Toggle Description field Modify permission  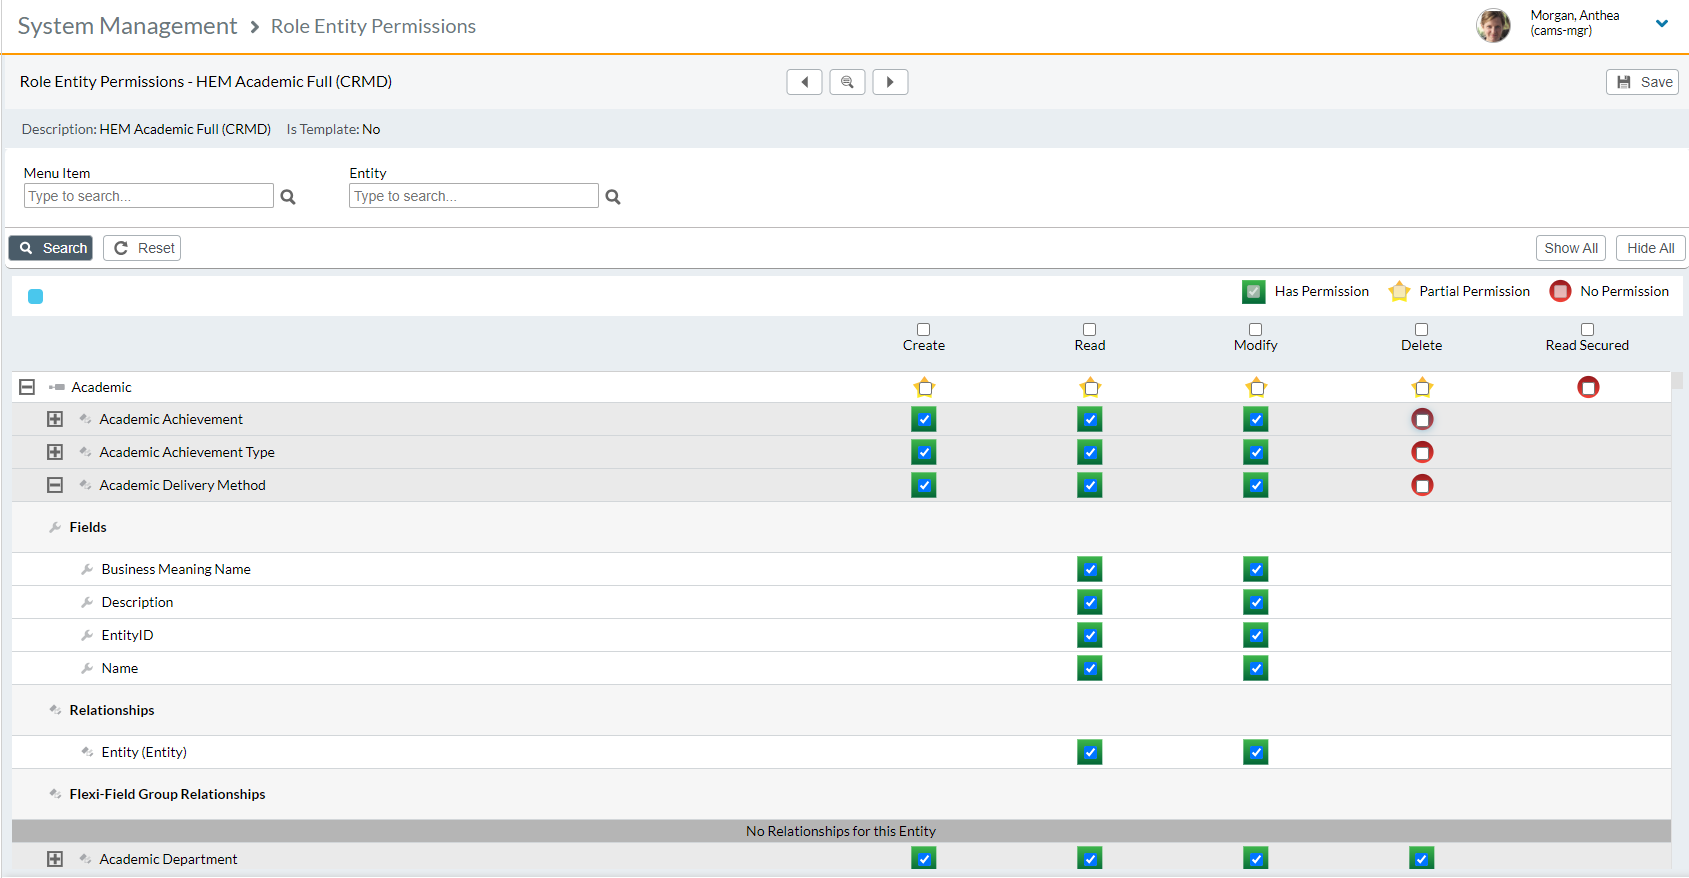coord(1256,602)
